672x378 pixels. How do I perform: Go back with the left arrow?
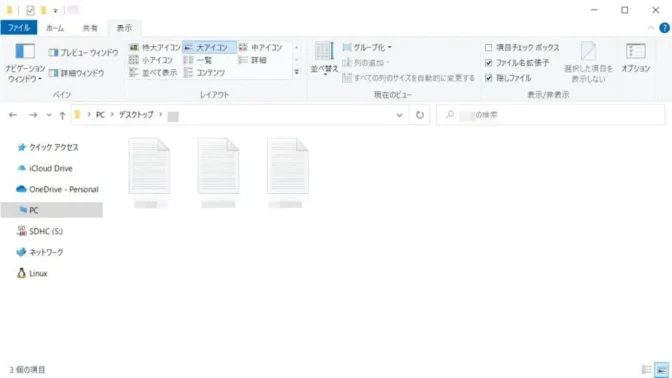[13, 115]
